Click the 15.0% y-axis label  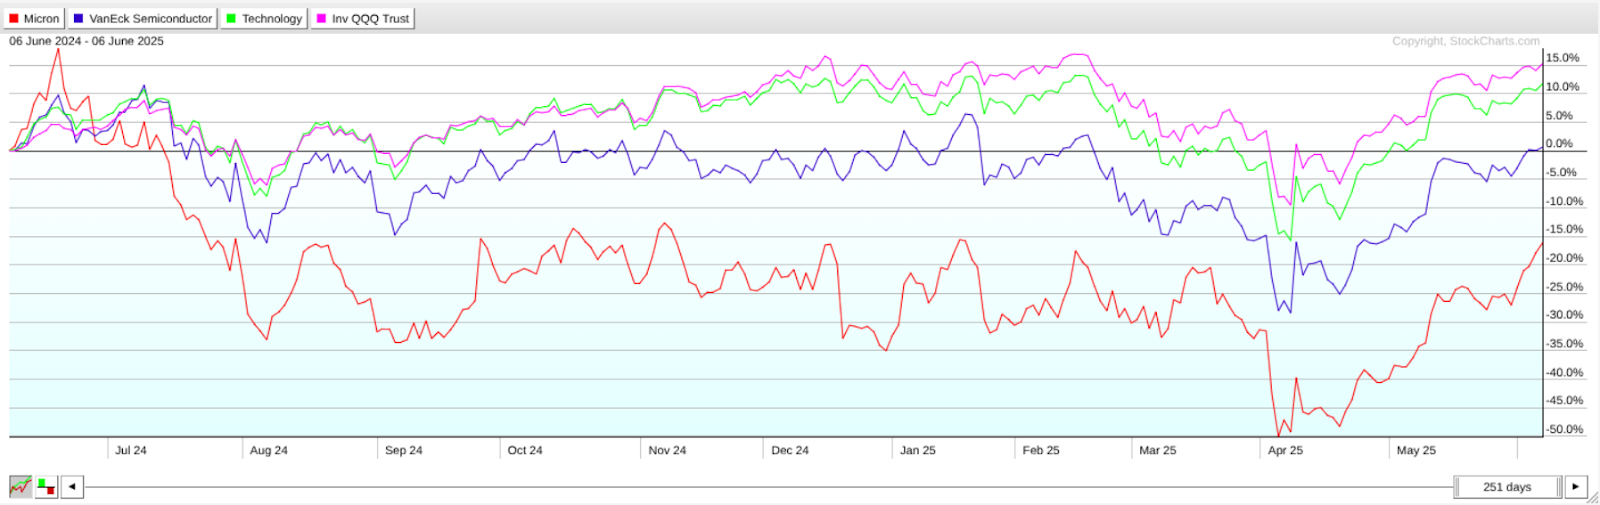(x=1563, y=58)
